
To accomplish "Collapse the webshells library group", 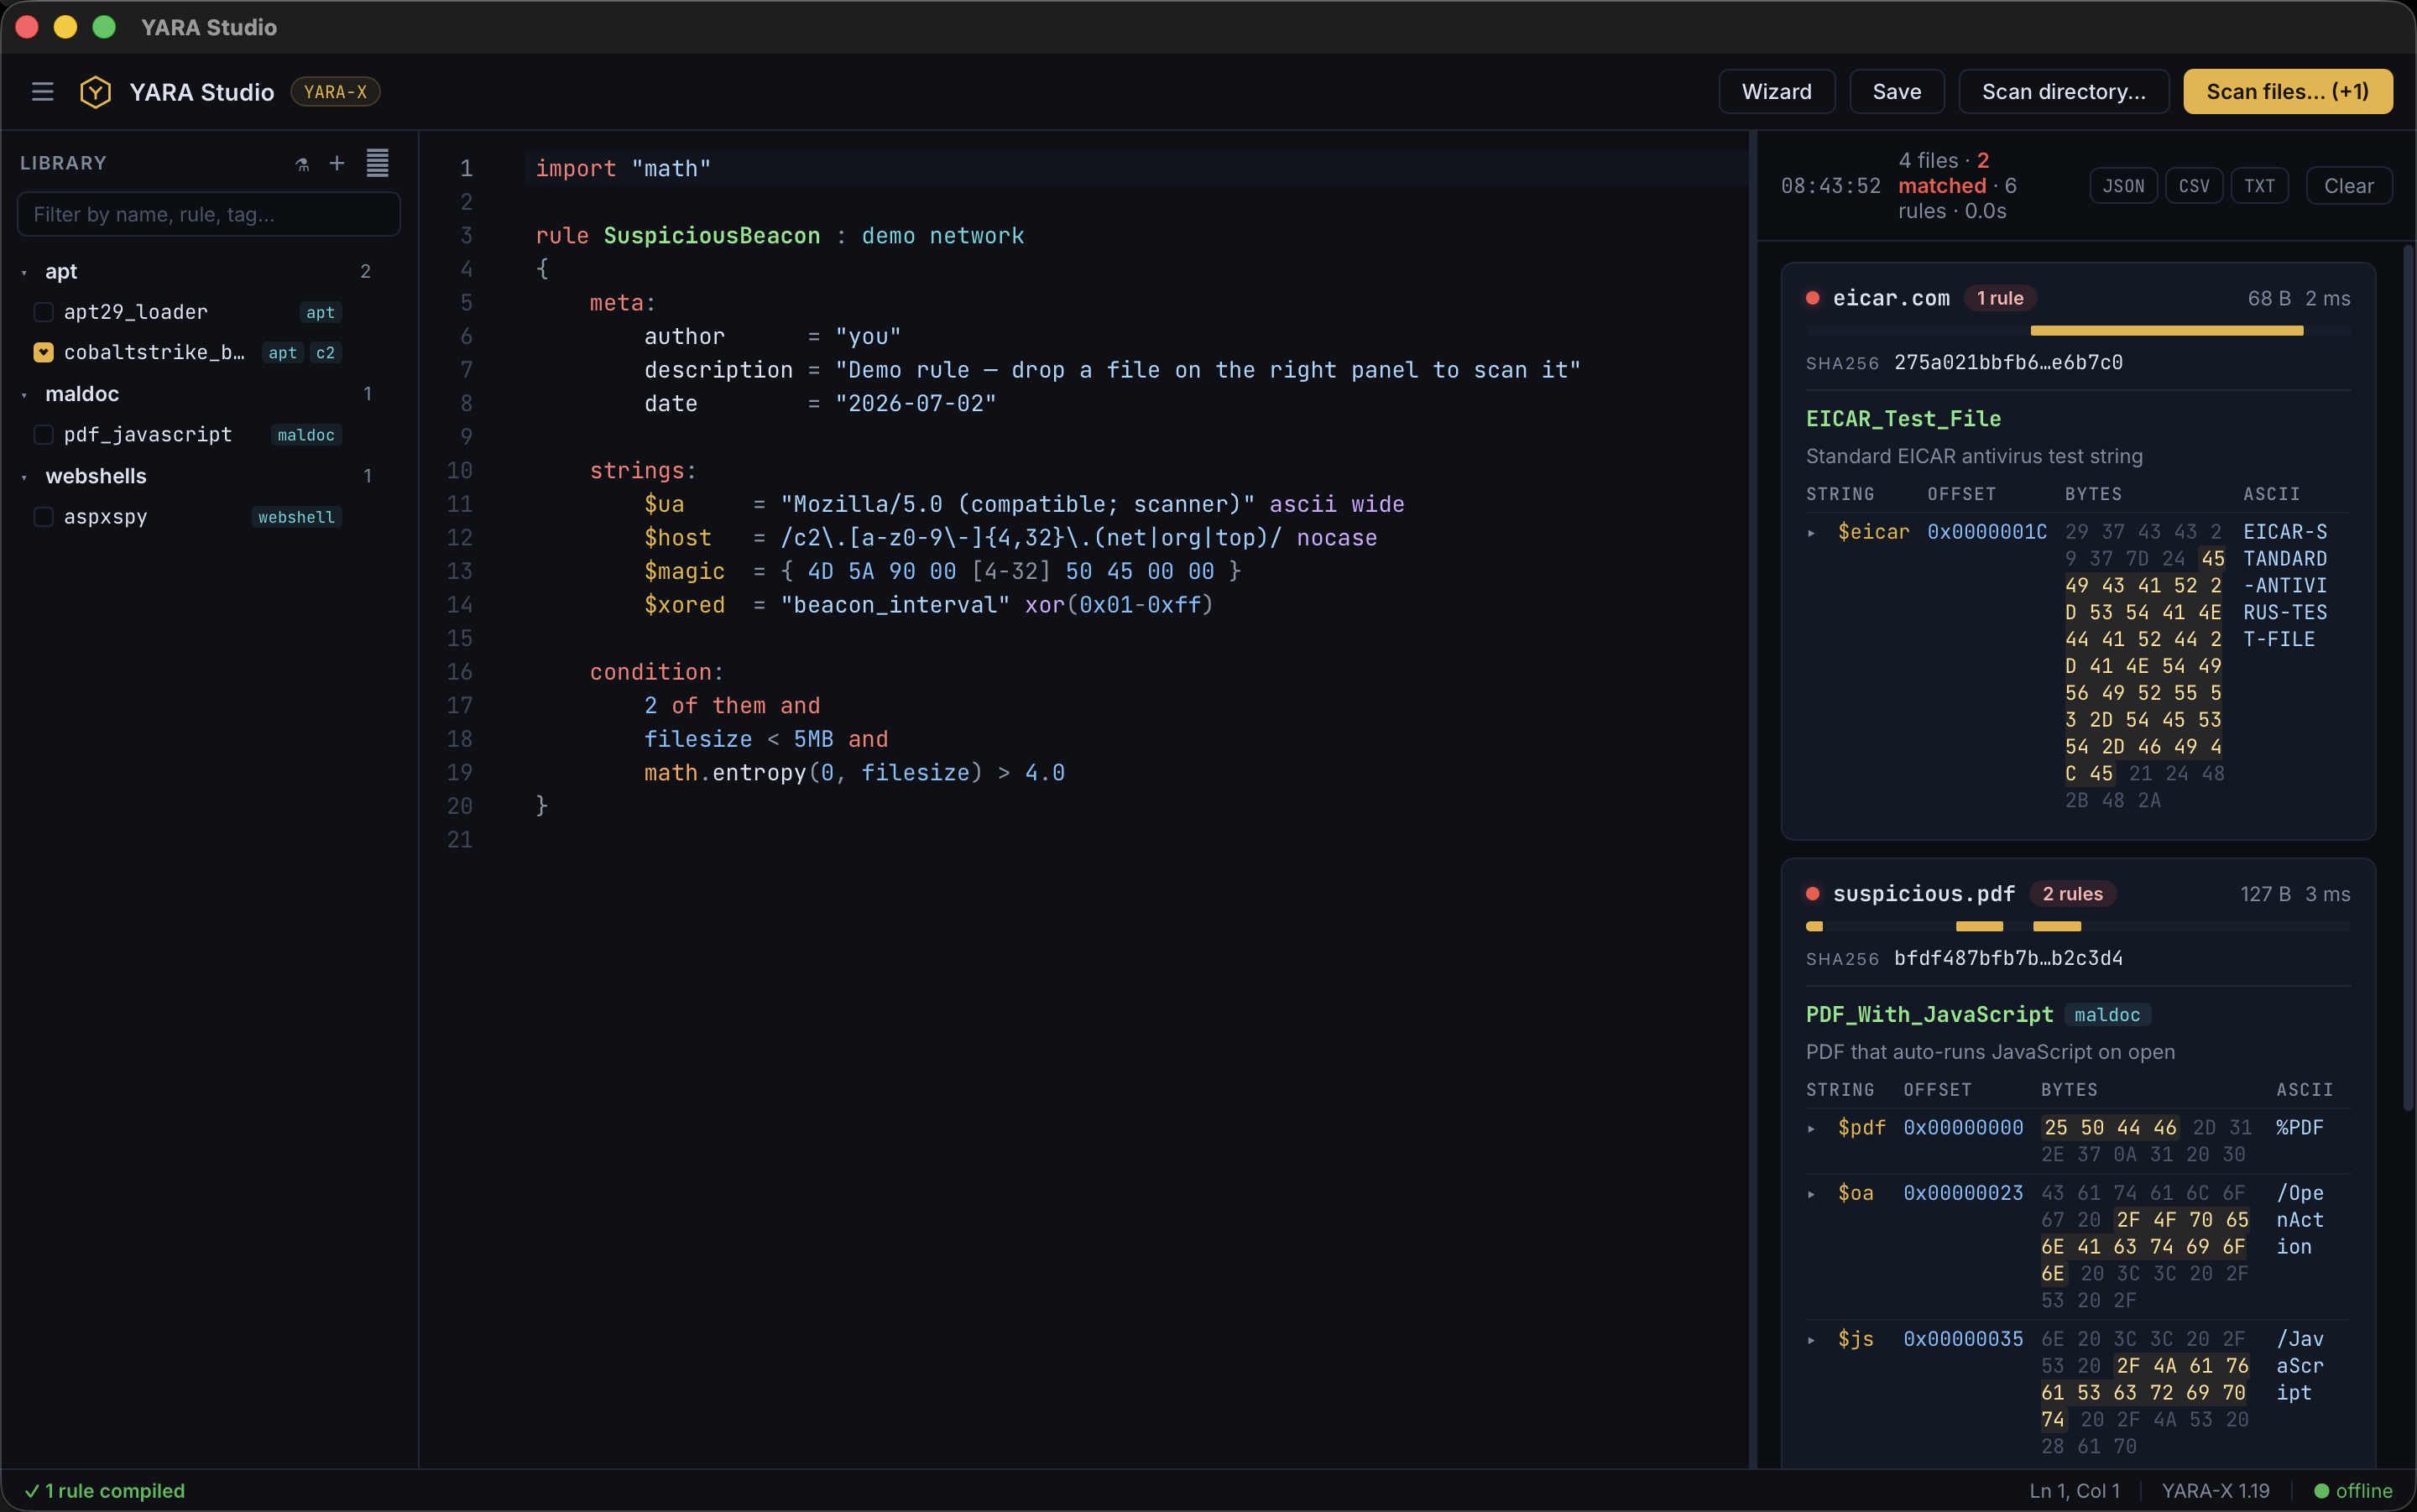I will tap(24, 477).
